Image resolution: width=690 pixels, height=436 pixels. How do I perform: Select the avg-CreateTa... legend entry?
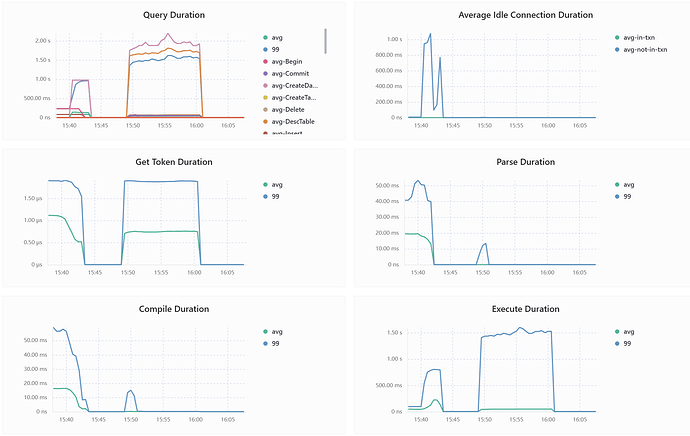click(290, 98)
